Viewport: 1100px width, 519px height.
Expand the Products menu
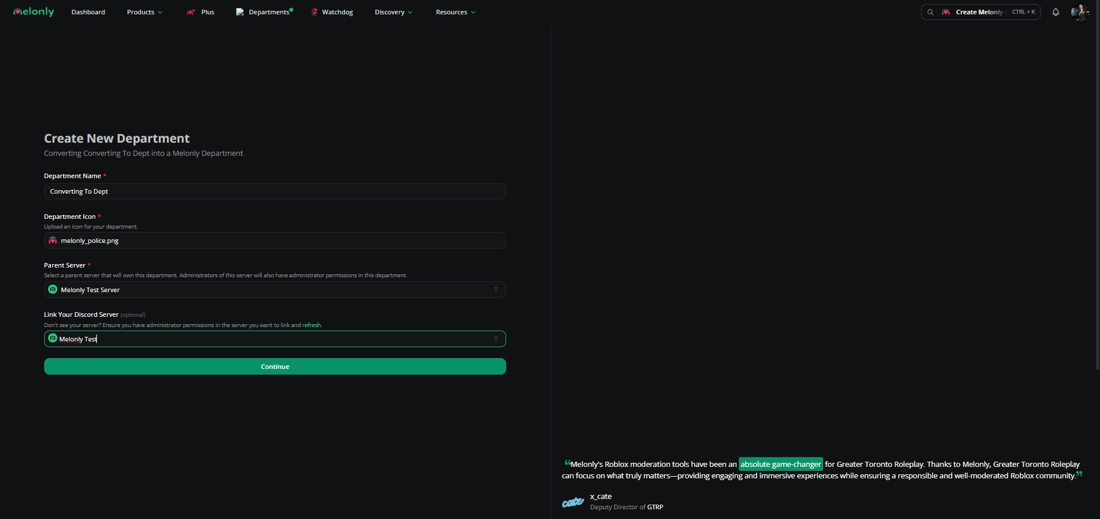pyautogui.click(x=145, y=12)
